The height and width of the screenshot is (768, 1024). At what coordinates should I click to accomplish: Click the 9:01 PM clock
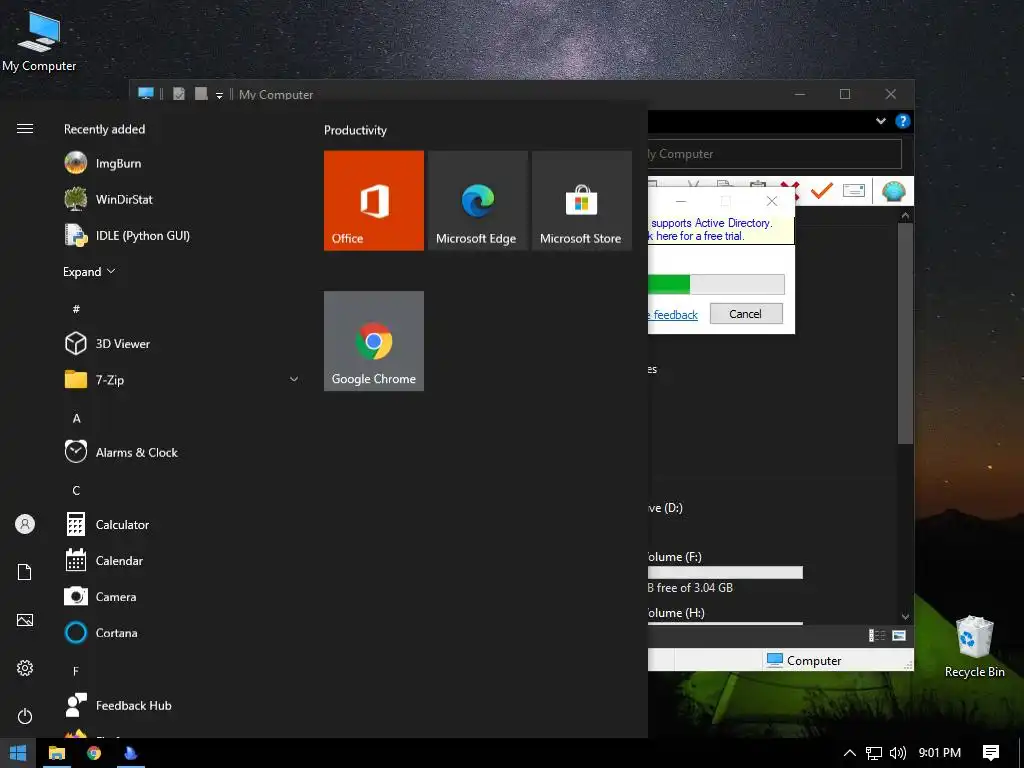point(940,753)
